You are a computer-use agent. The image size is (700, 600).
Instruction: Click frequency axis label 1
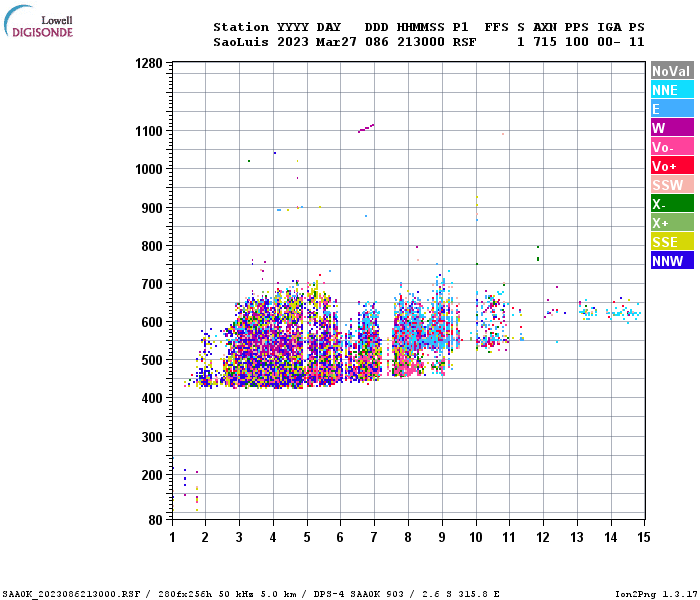[x=172, y=537]
